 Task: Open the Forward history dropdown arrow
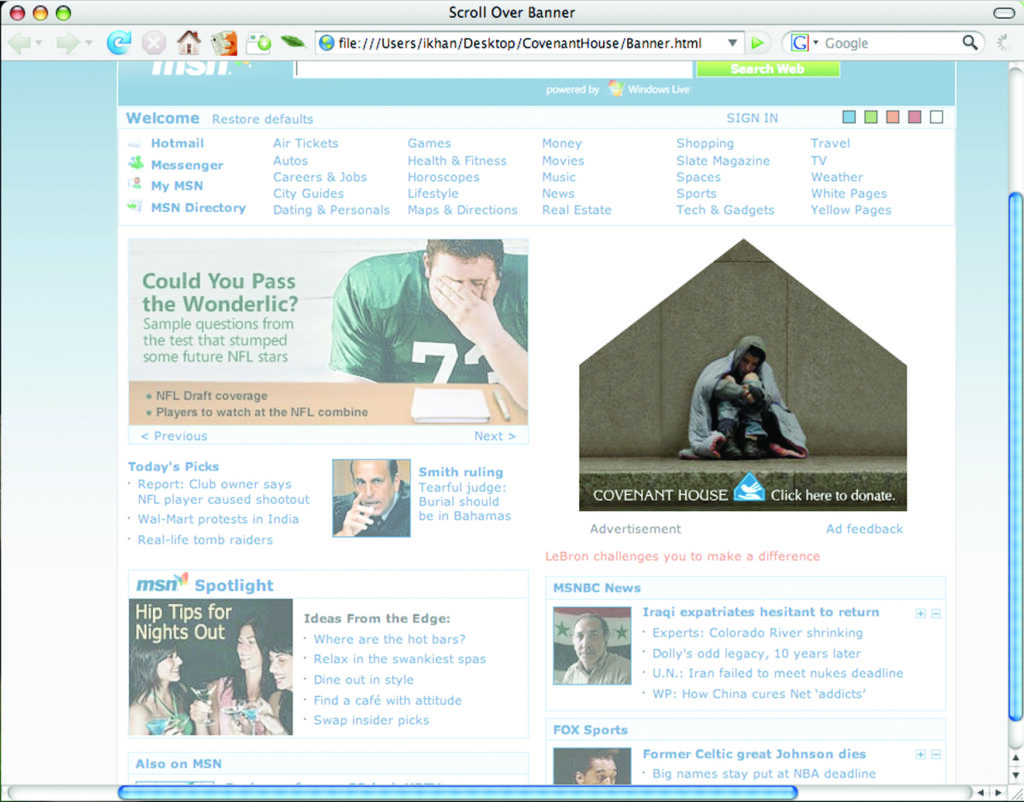pos(87,43)
